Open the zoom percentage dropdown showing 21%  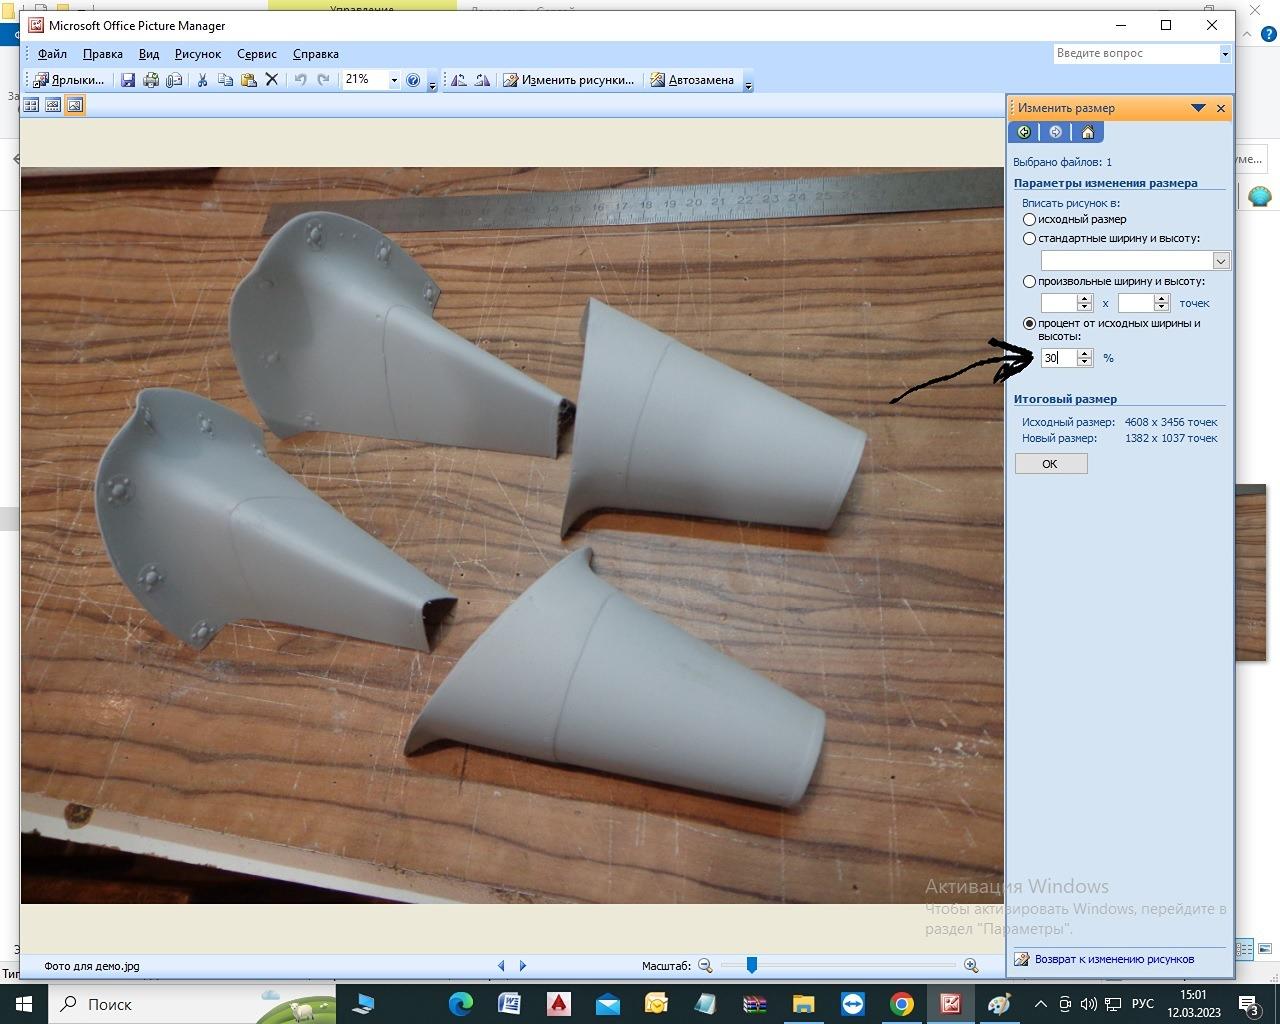coord(394,80)
